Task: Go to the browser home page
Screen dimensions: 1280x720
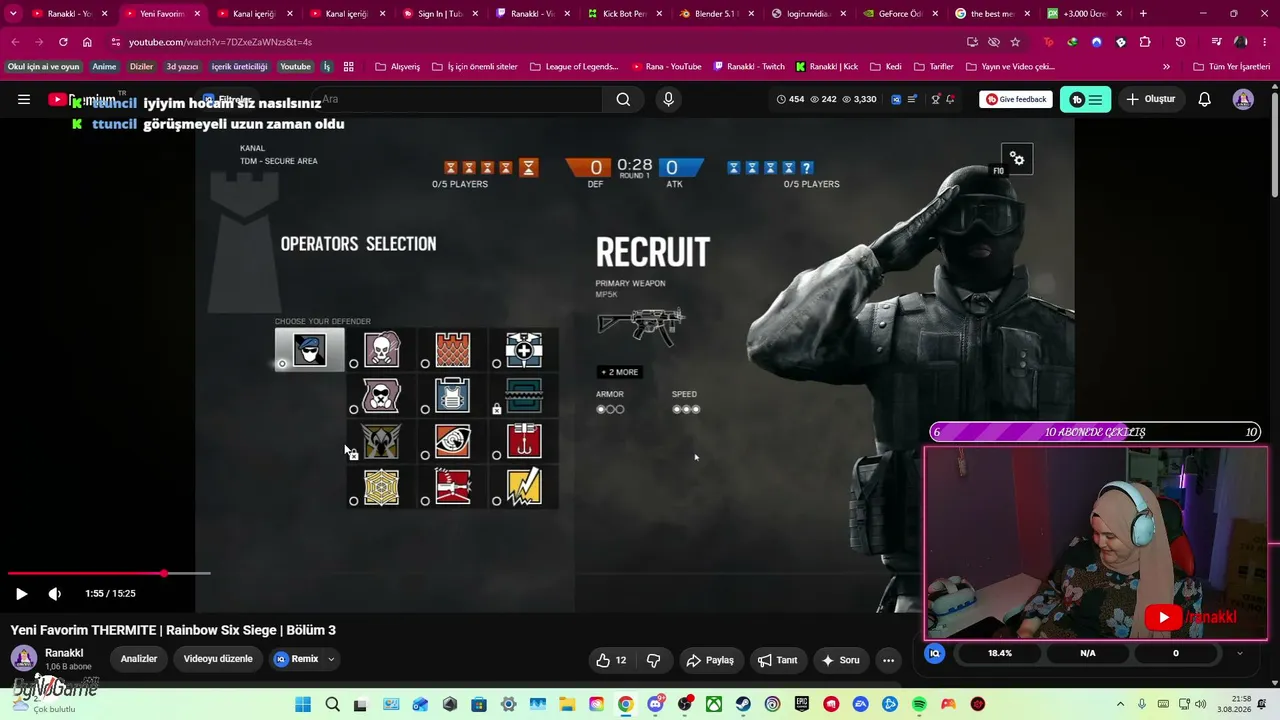Action: pos(87,42)
